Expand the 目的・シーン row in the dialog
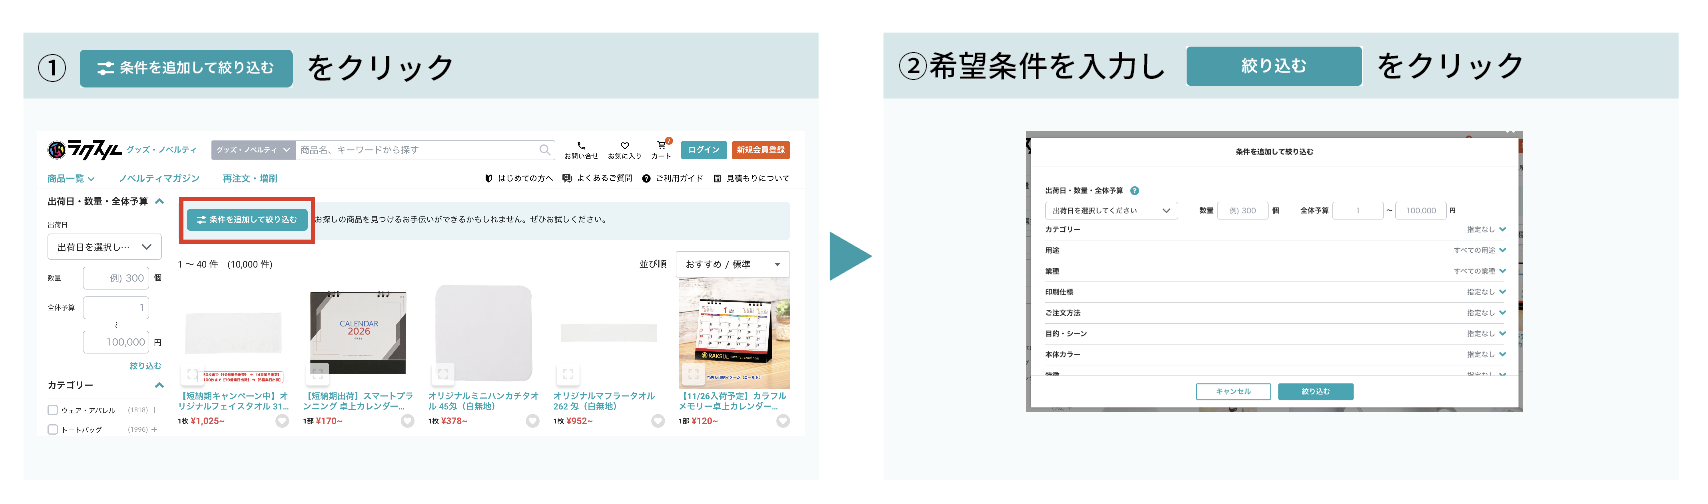1708x504 pixels. click(1275, 334)
